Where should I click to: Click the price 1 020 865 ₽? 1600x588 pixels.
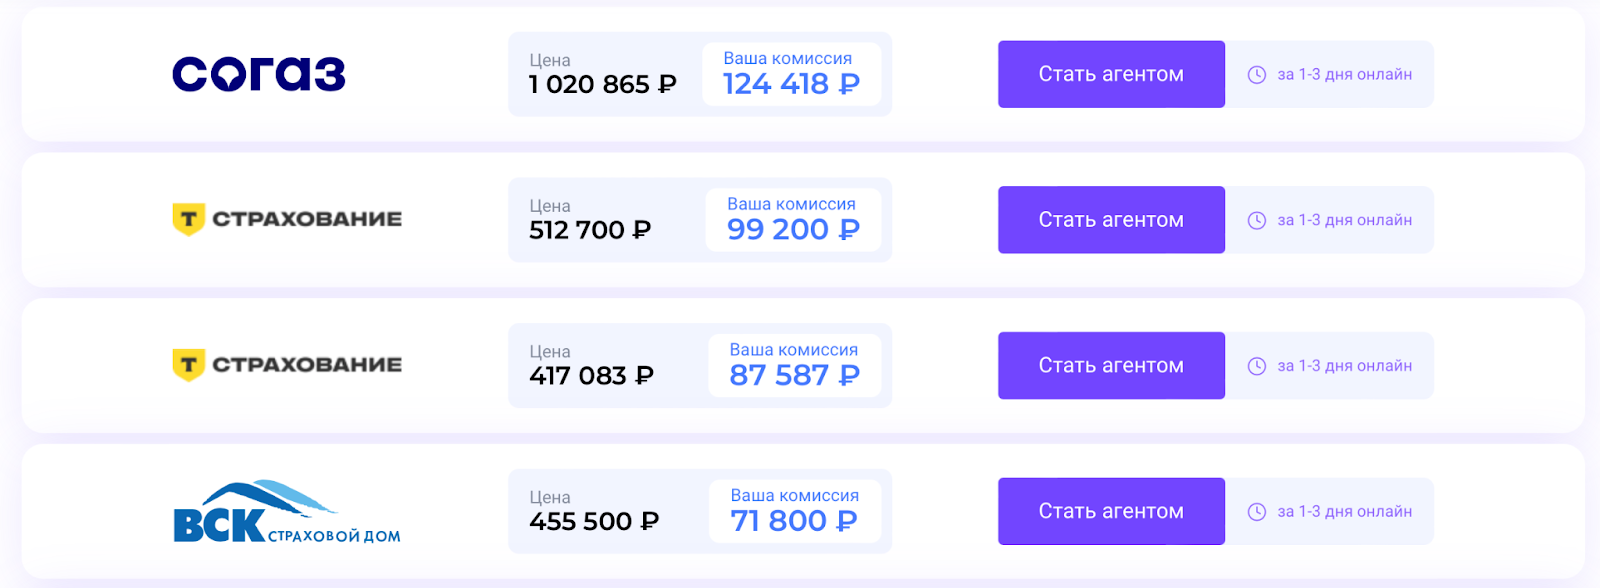(x=603, y=85)
